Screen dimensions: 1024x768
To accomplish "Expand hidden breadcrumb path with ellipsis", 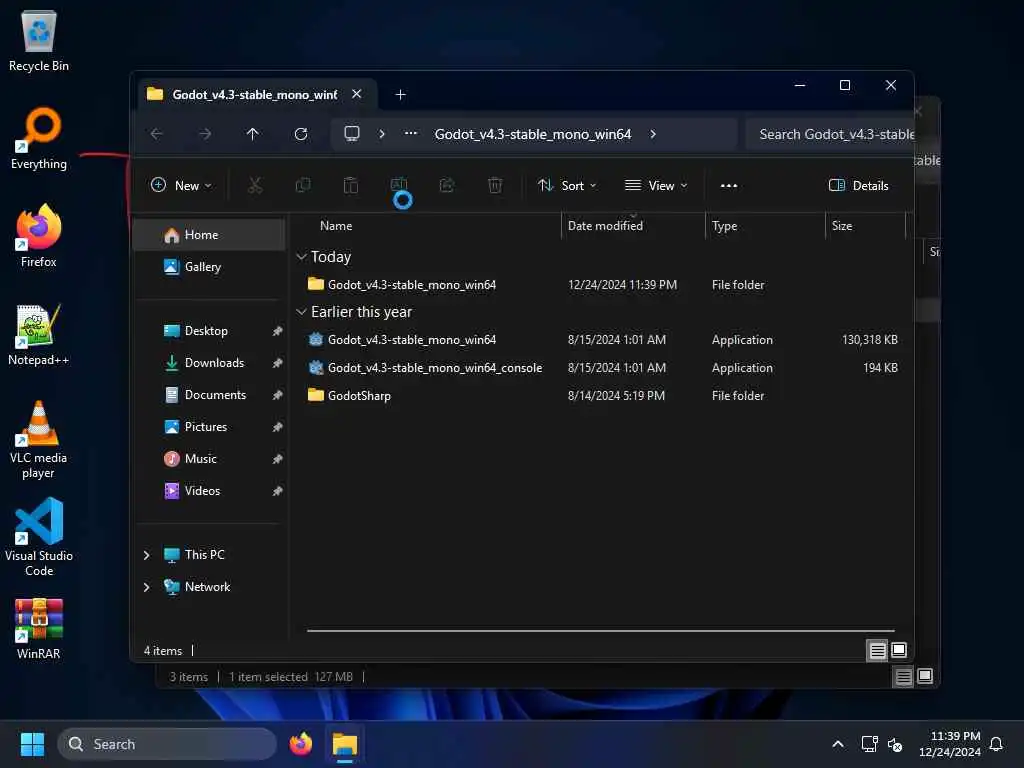I will point(411,134).
